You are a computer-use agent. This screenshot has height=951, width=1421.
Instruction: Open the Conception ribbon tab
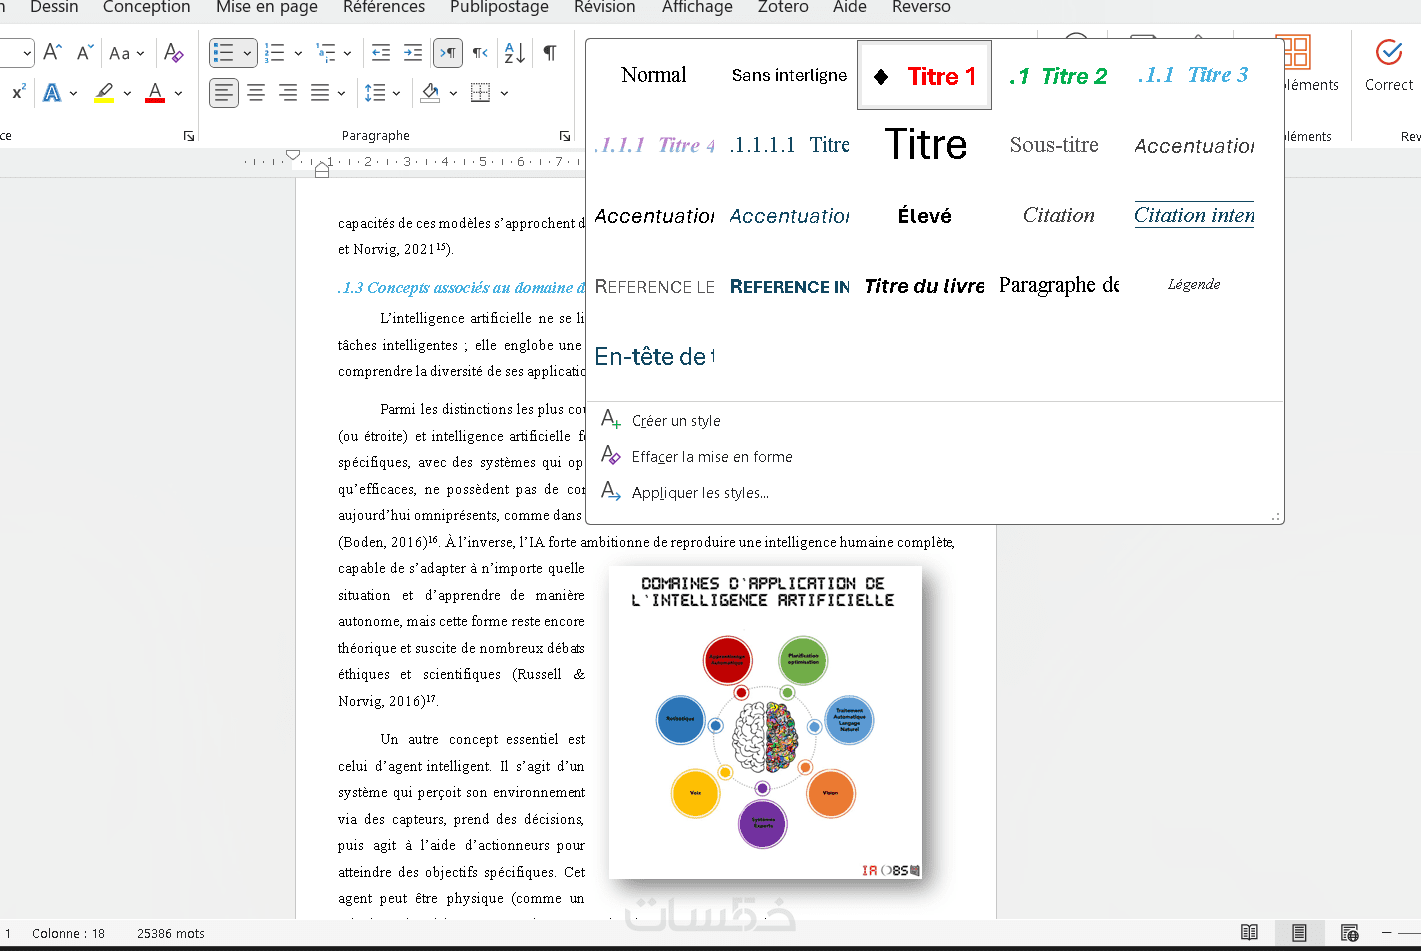coord(146,7)
